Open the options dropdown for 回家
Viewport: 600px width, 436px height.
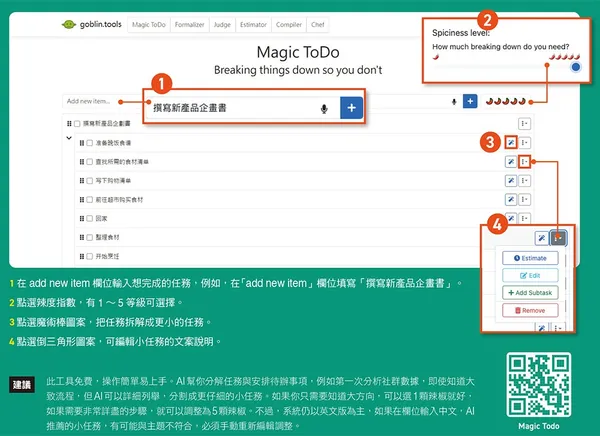[524, 218]
